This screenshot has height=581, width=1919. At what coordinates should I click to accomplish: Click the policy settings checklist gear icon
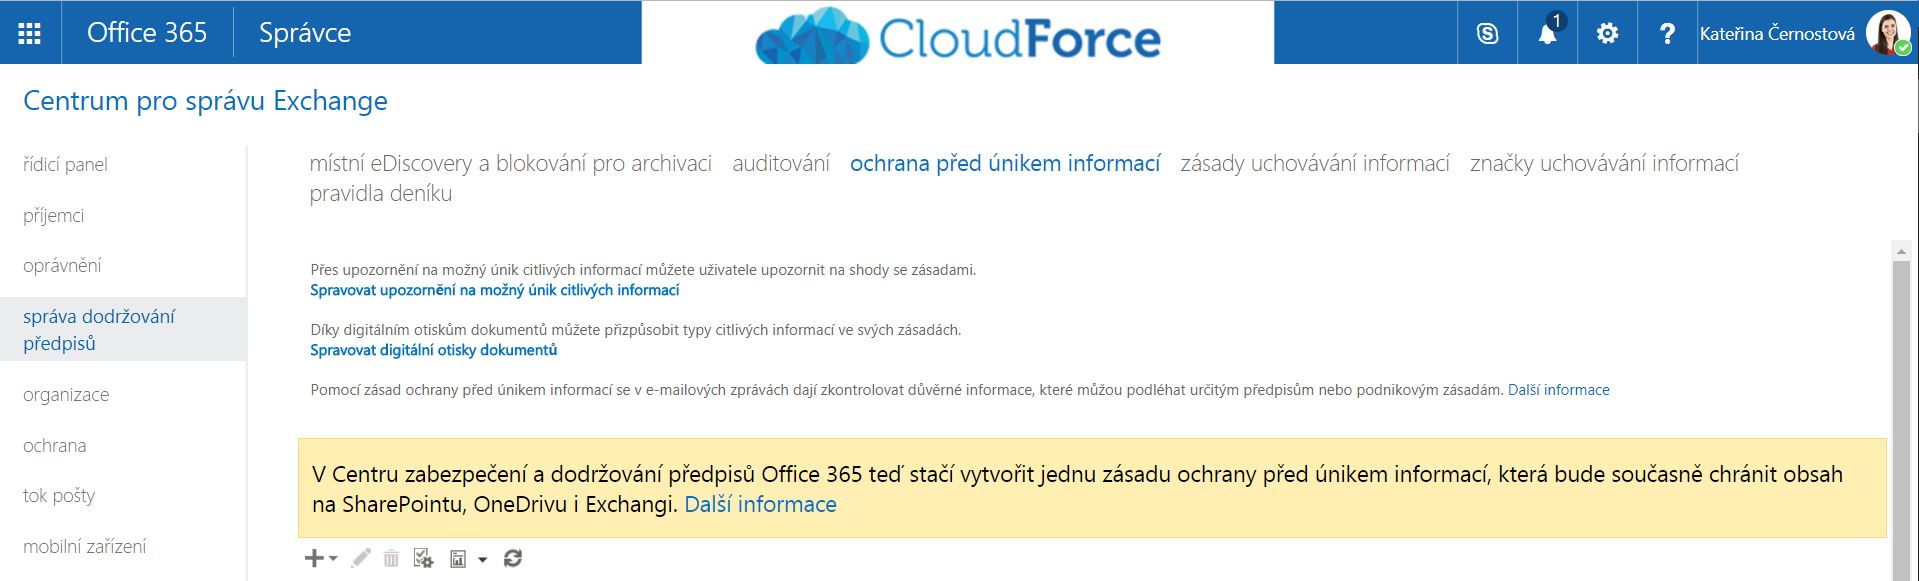tap(423, 559)
